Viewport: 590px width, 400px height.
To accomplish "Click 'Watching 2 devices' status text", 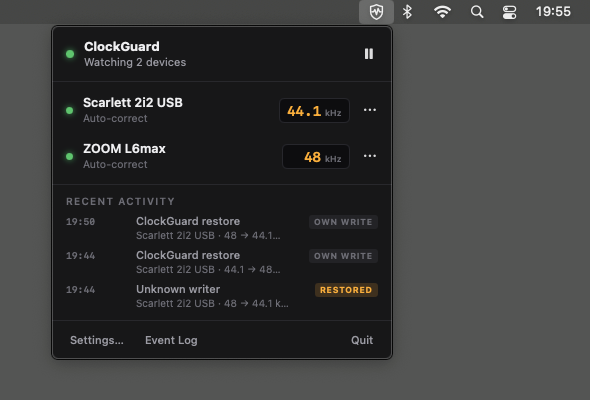I will coord(135,62).
